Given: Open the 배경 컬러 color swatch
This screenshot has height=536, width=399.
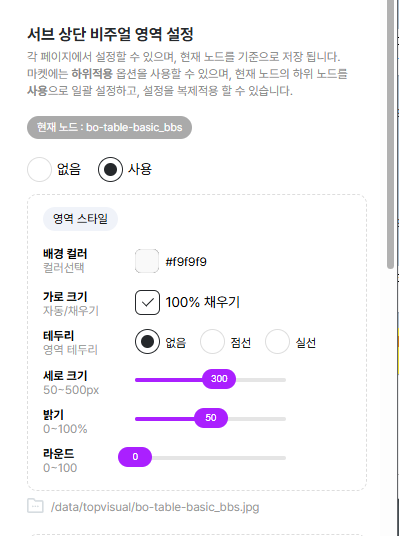Looking at the screenshot, I should tap(147, 261).
